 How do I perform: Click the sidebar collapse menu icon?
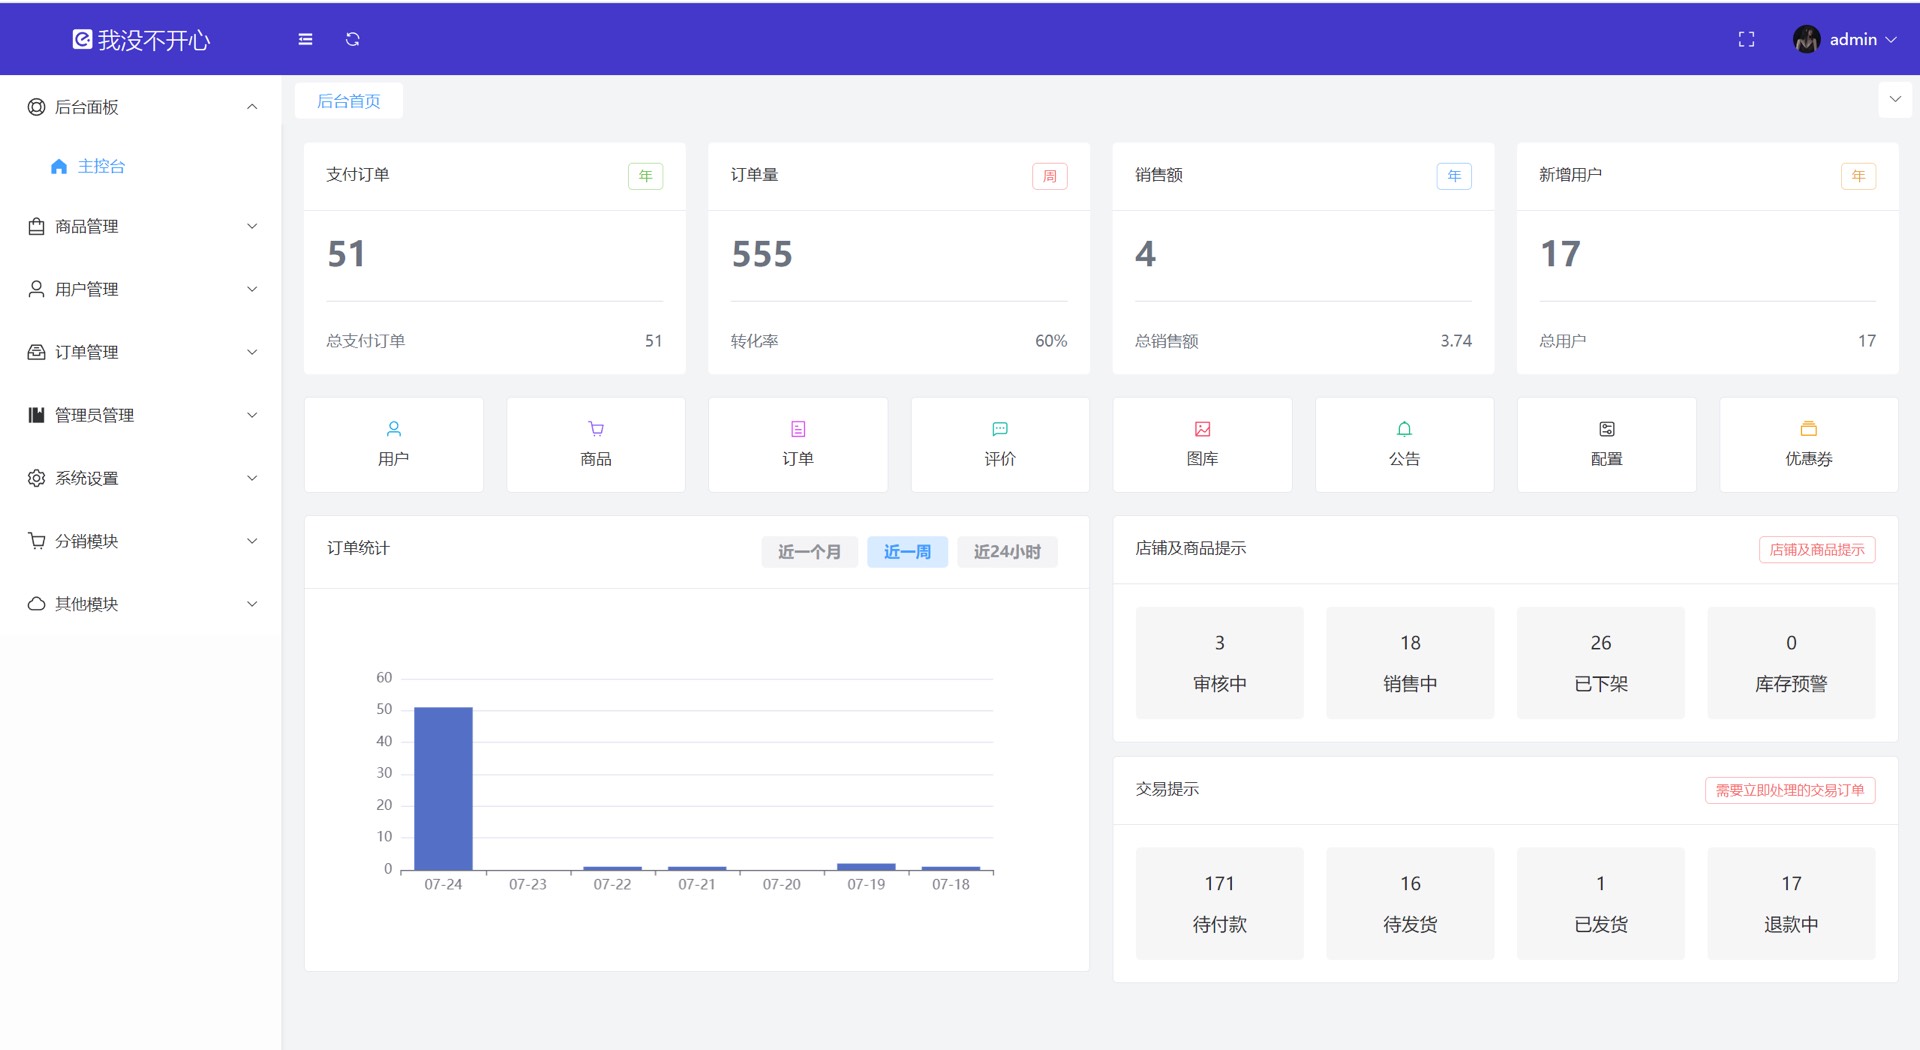(x=305, y=39)
